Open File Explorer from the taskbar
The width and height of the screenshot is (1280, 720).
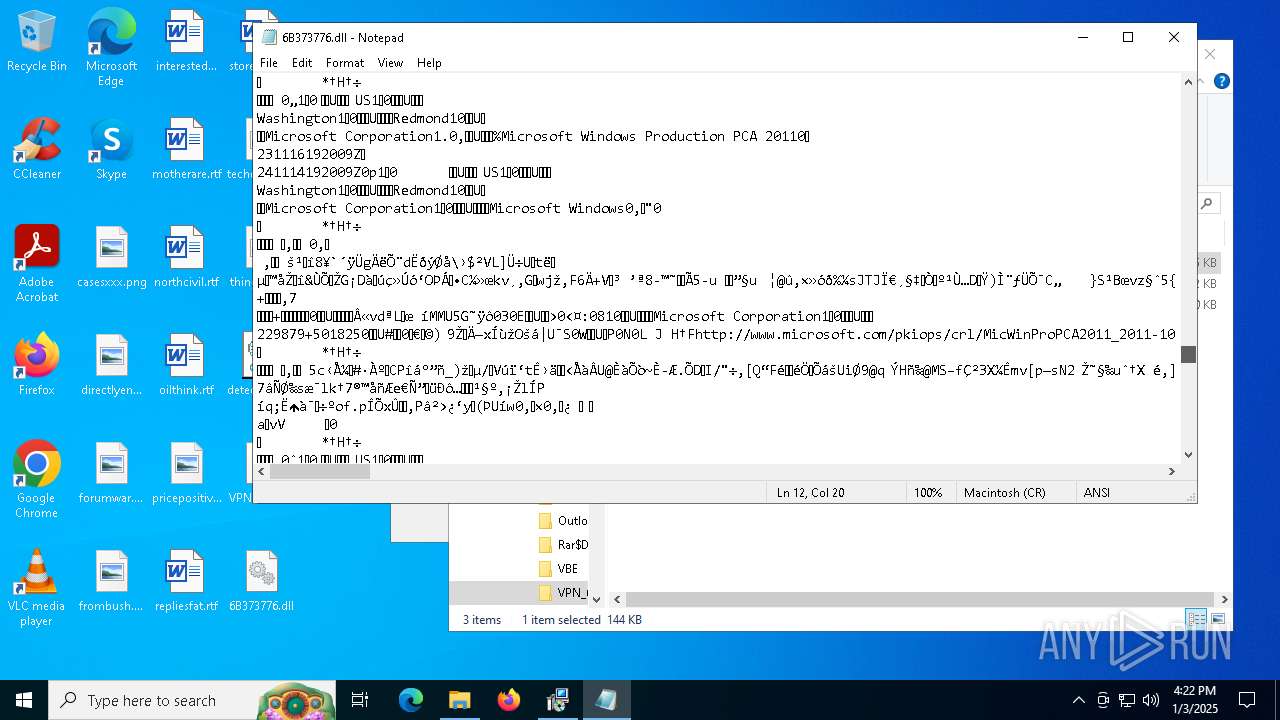click(459, 700)
